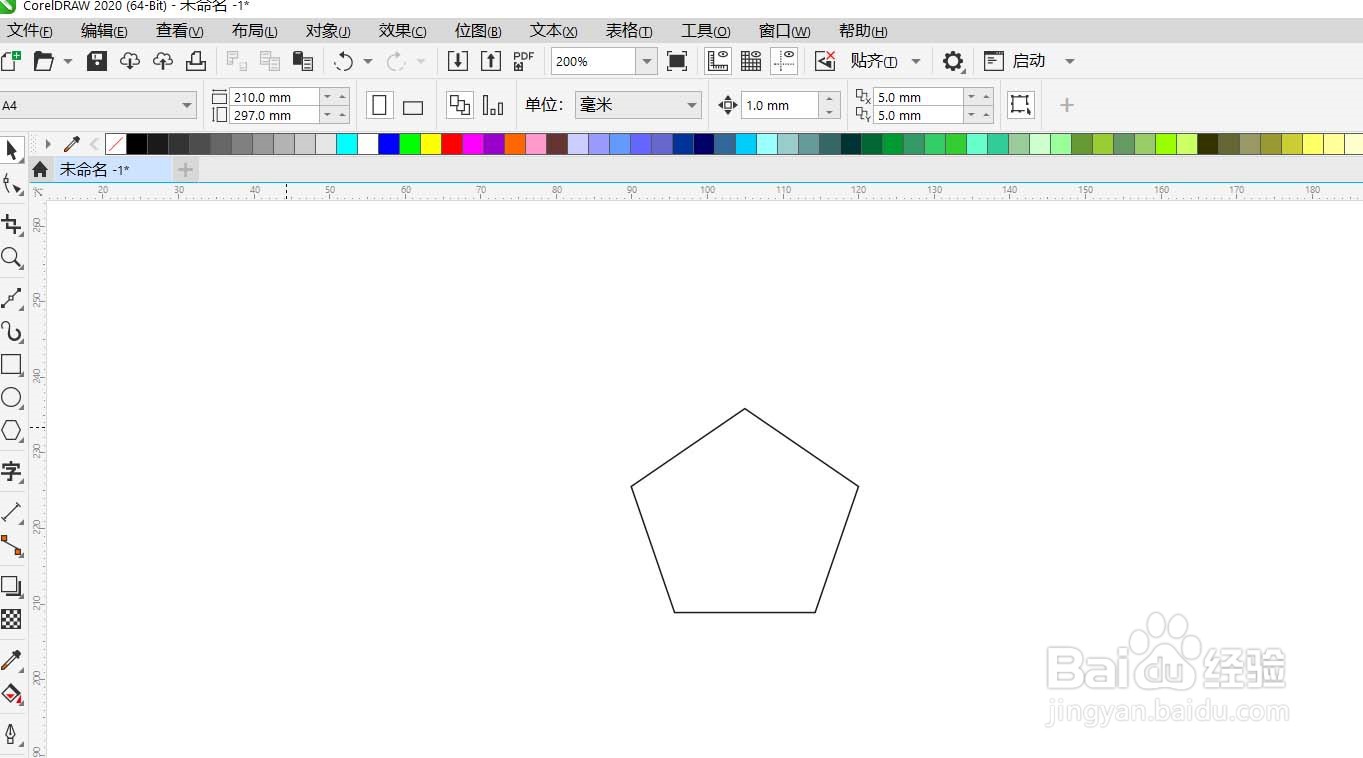Screen dimensions: 1363x758
Task: Switch to the 未命名 -1 document tab
Action: pyautogui.click(x=112, y=169)
